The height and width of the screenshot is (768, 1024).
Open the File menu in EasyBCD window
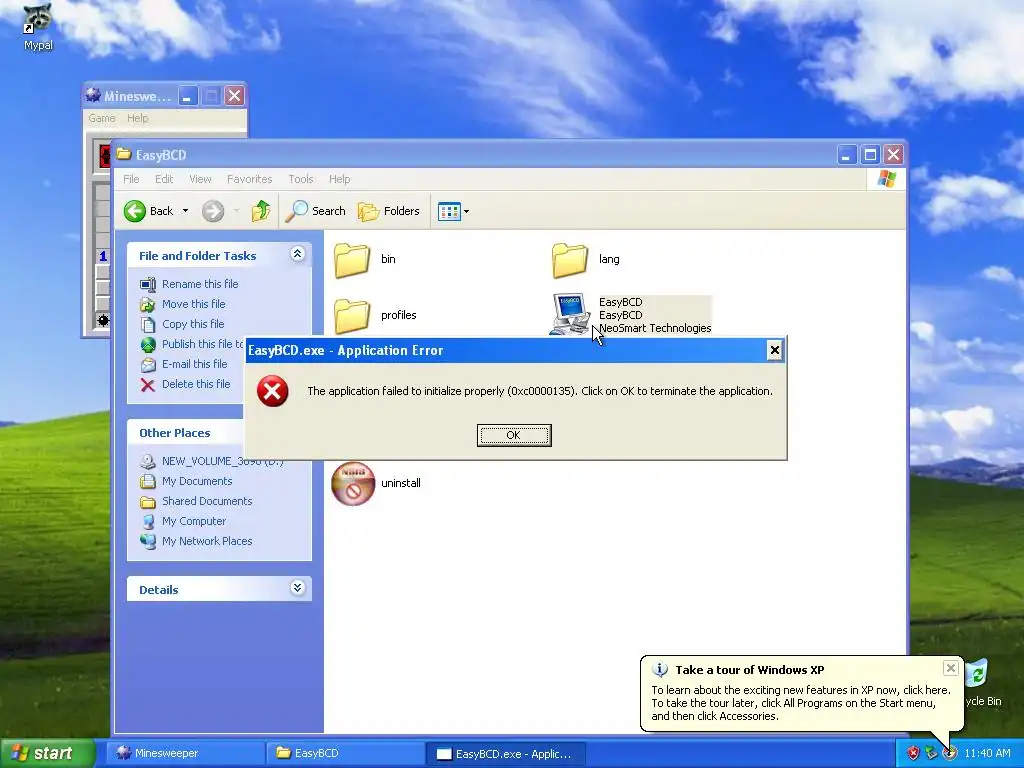click(131, 179)
